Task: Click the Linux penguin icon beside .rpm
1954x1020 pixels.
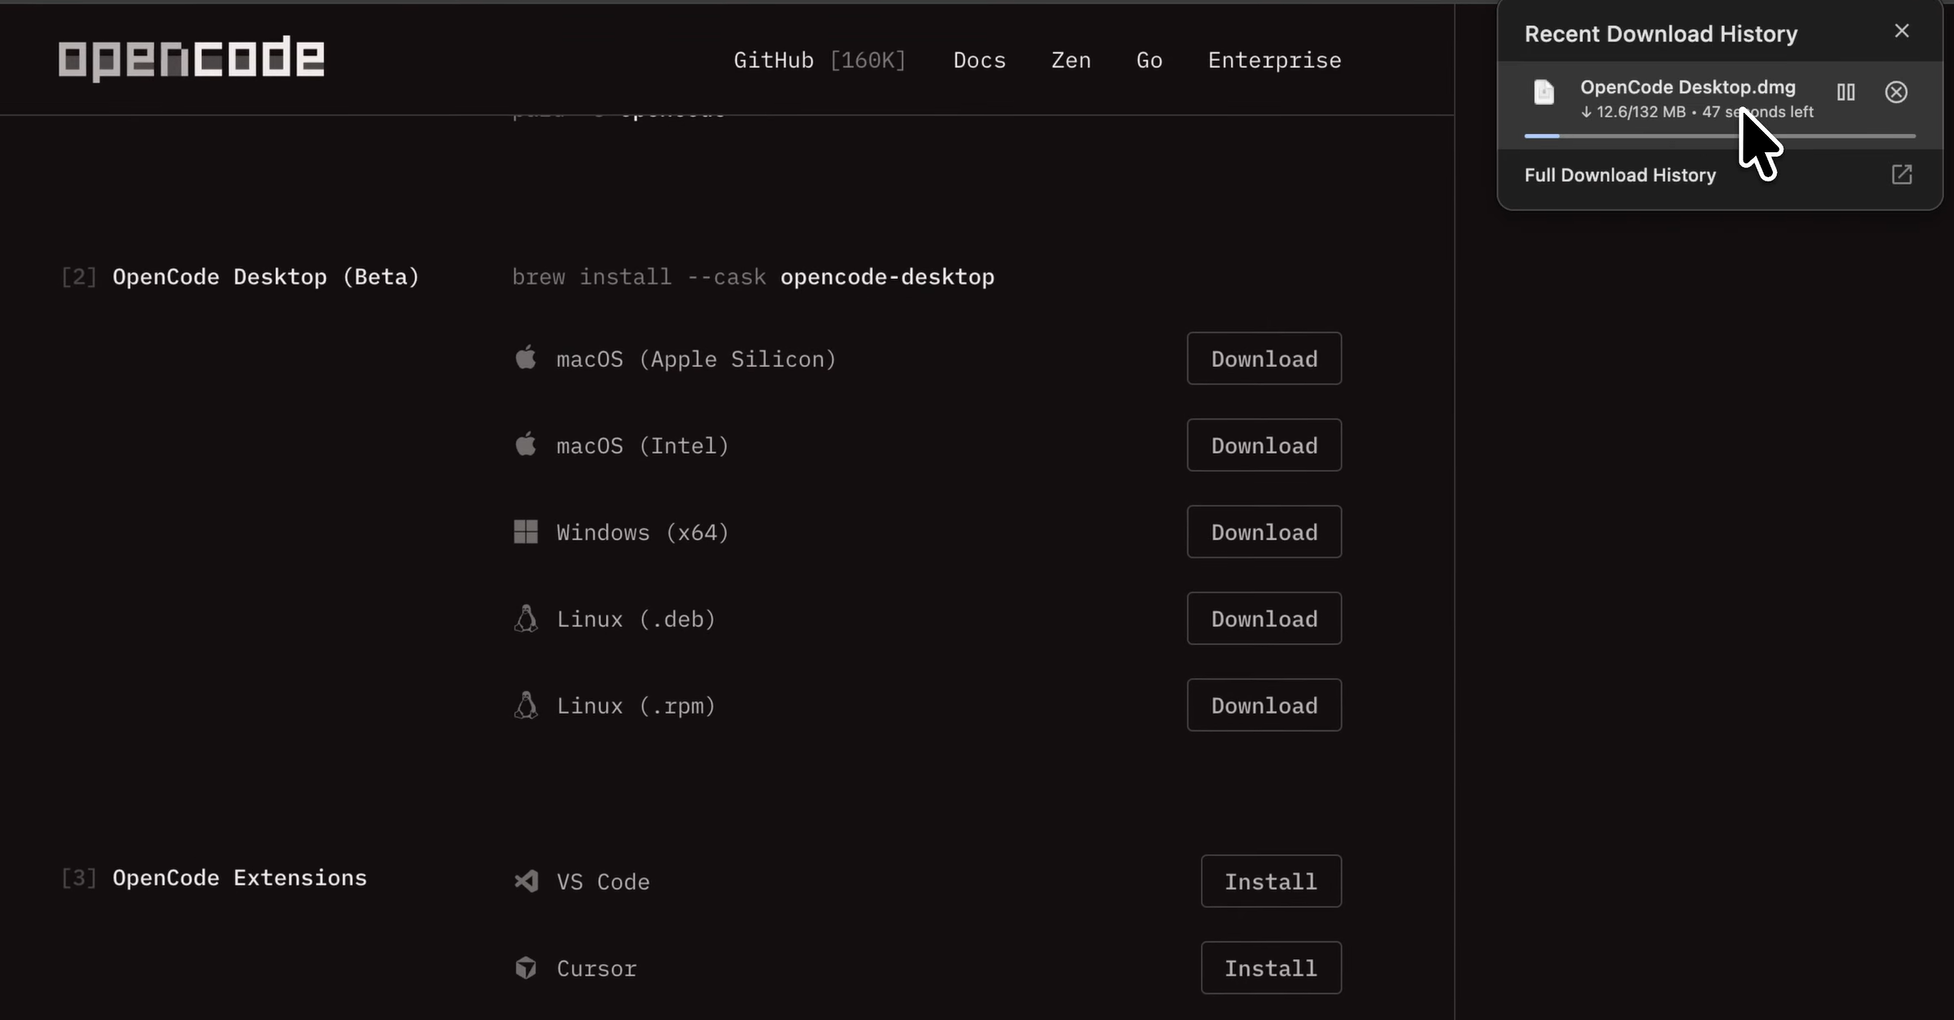Action: [x=525, y=705]
